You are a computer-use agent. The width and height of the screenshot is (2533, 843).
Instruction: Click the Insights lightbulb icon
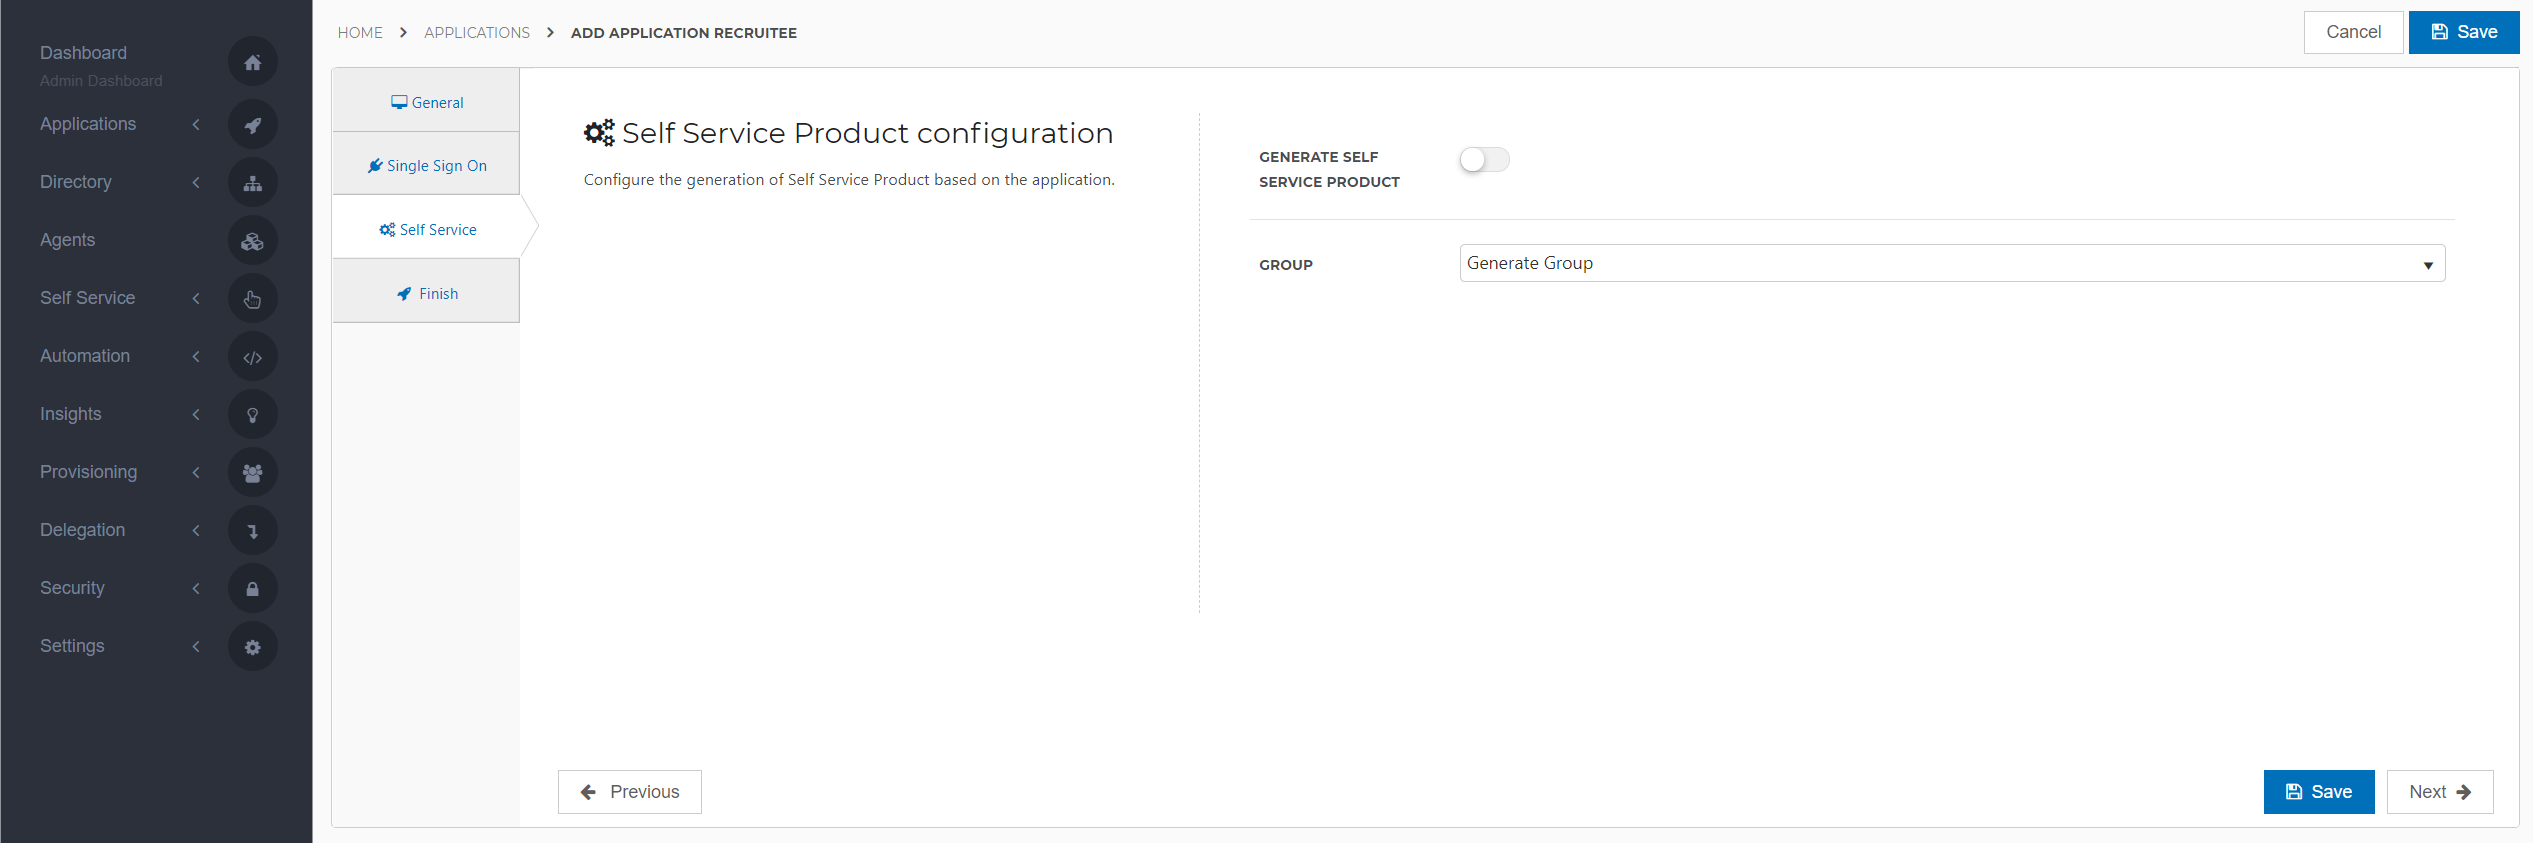tap(252, 415)
